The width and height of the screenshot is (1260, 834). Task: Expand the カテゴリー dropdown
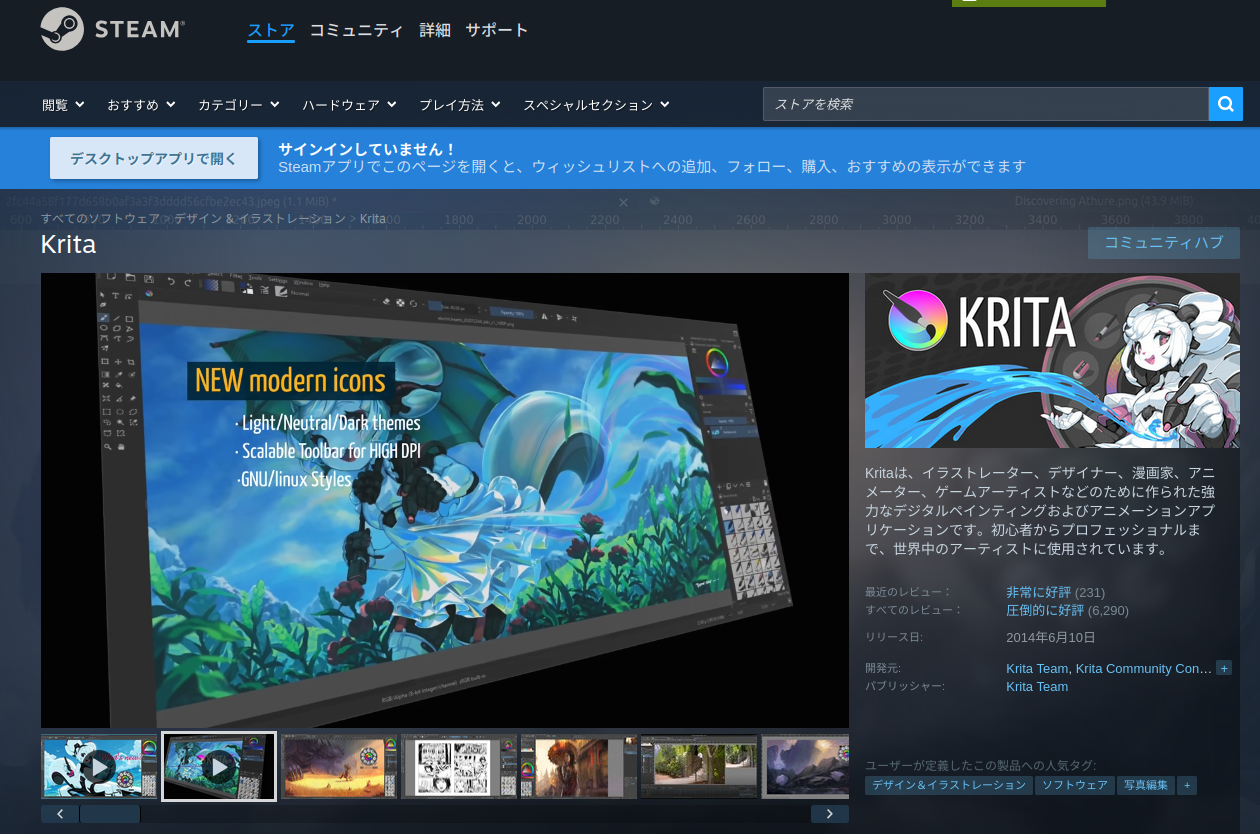pyautogui.click(x=238, y=105)
